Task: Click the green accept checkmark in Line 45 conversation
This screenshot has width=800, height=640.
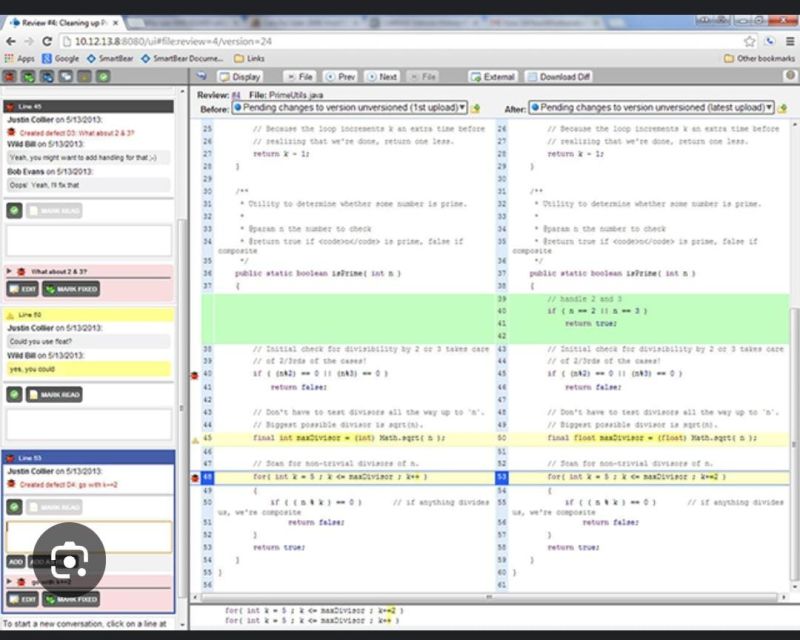Action: pos(15,210)
